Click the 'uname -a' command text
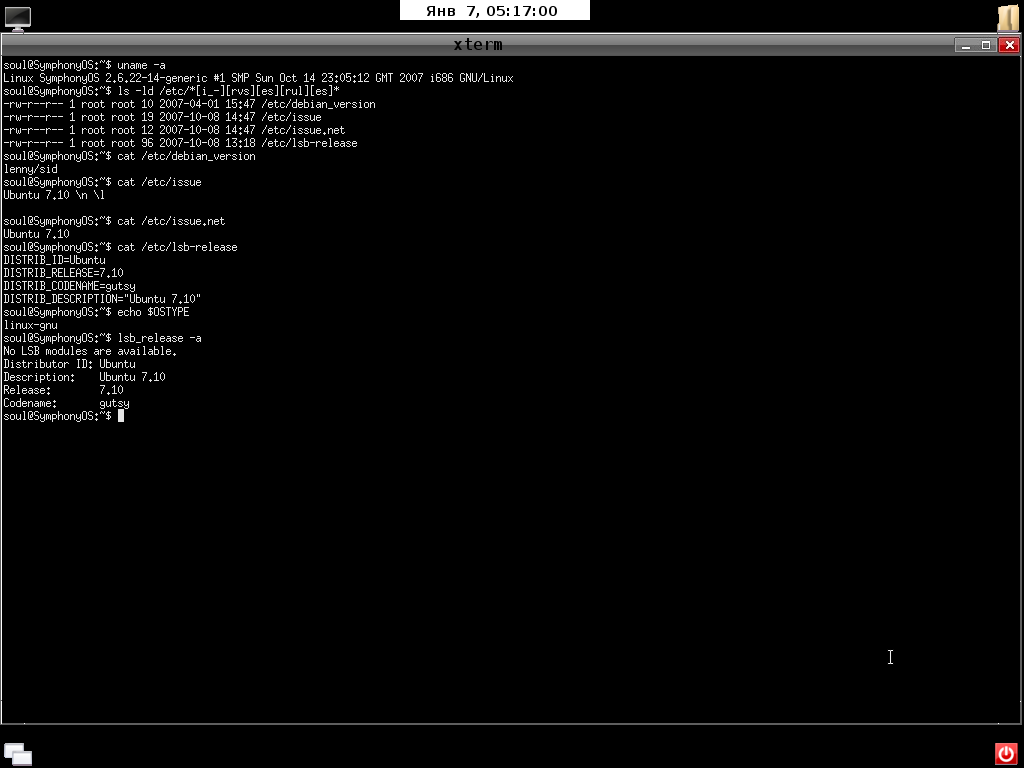Viewport: 1024px width, 768px height. [141, 65]
